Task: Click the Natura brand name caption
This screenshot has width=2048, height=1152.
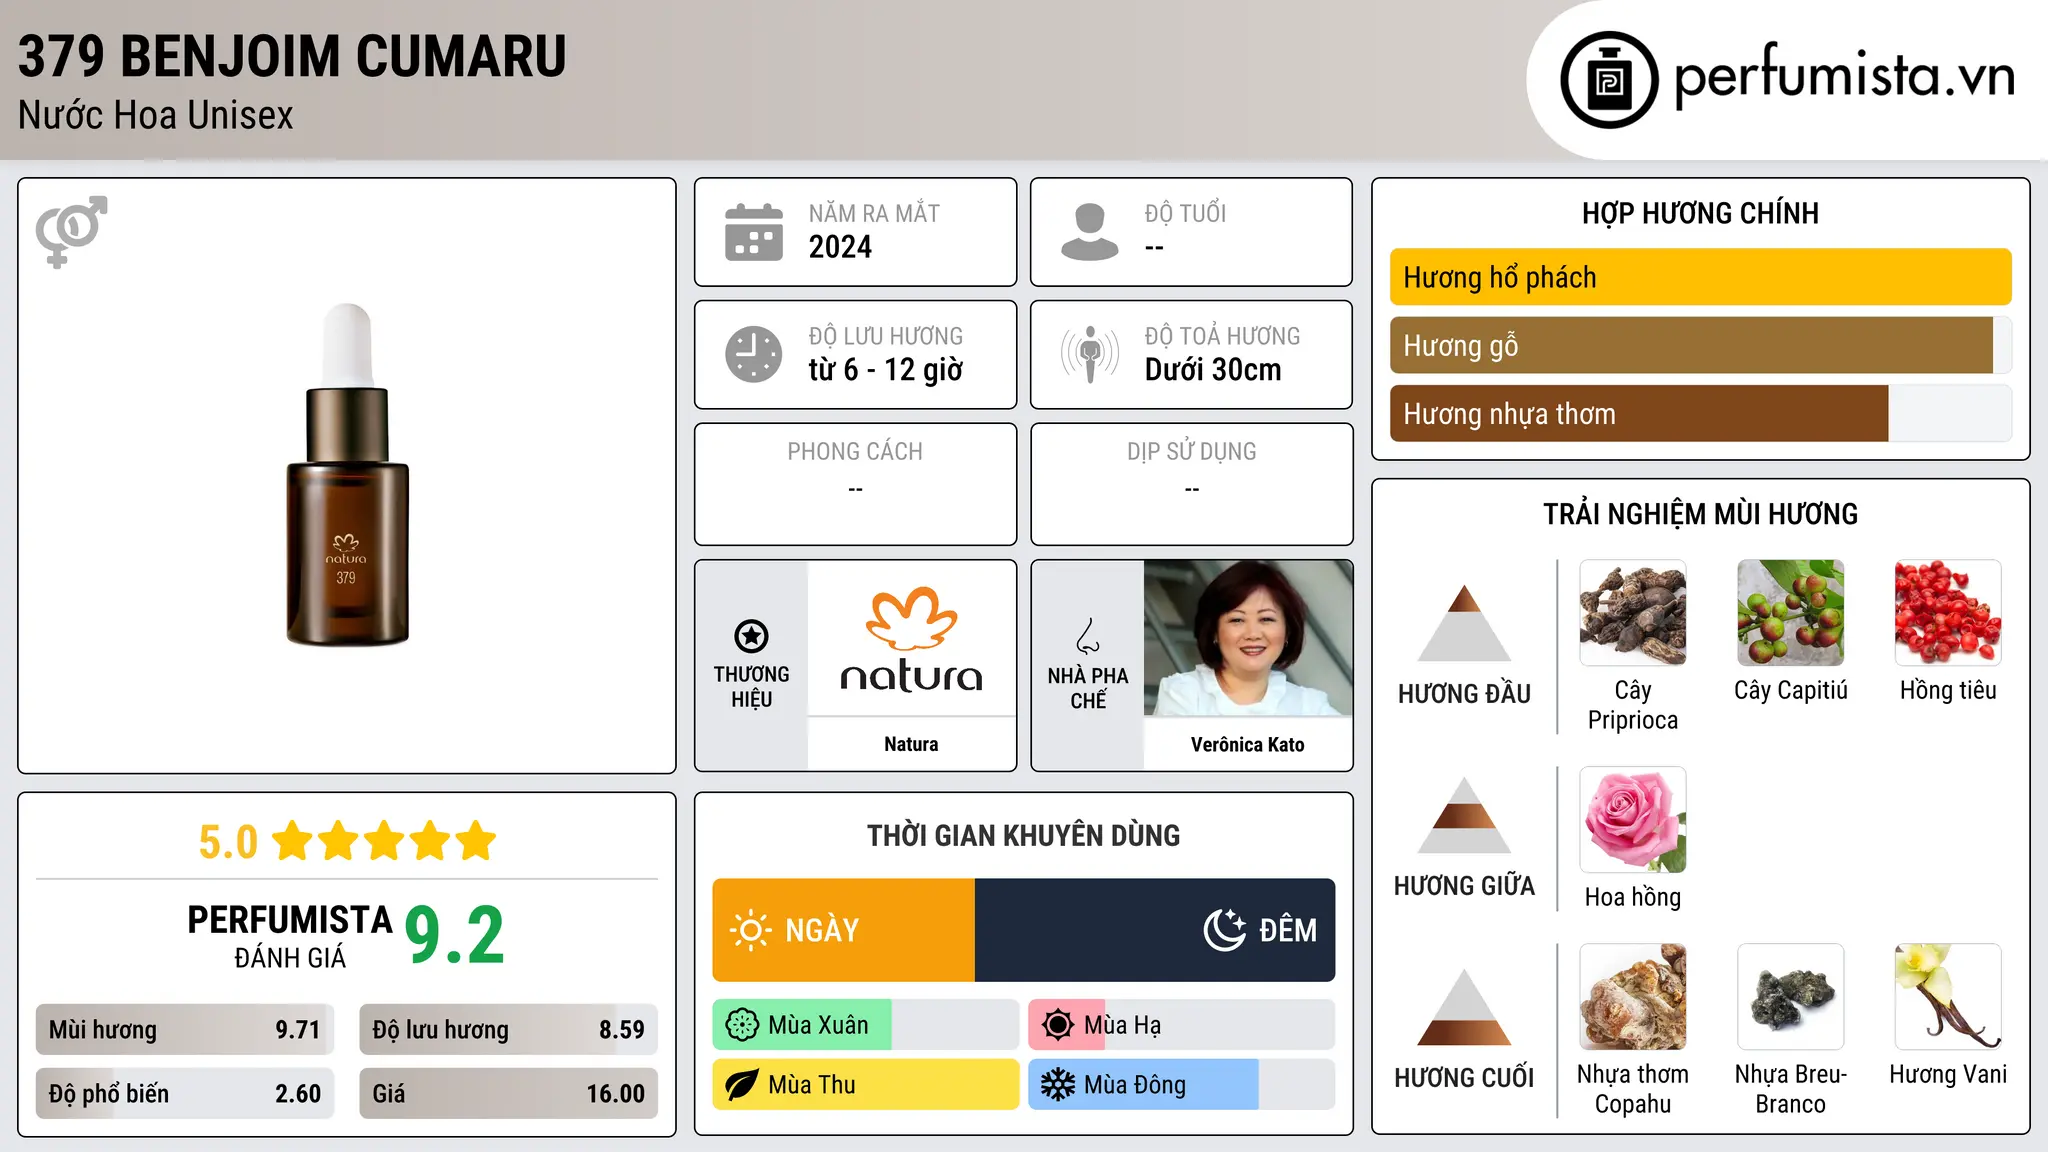Action: [911, 744]
